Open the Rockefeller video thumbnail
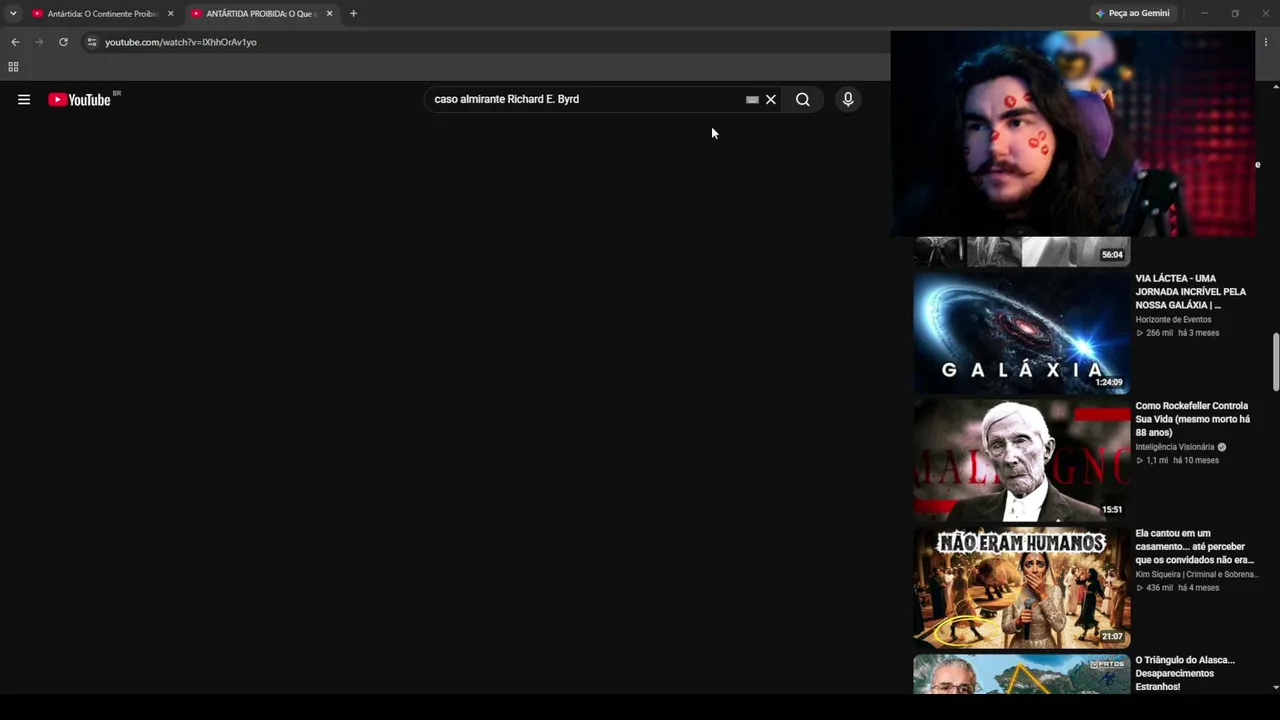1280x720 pixels. point(1021,460)
